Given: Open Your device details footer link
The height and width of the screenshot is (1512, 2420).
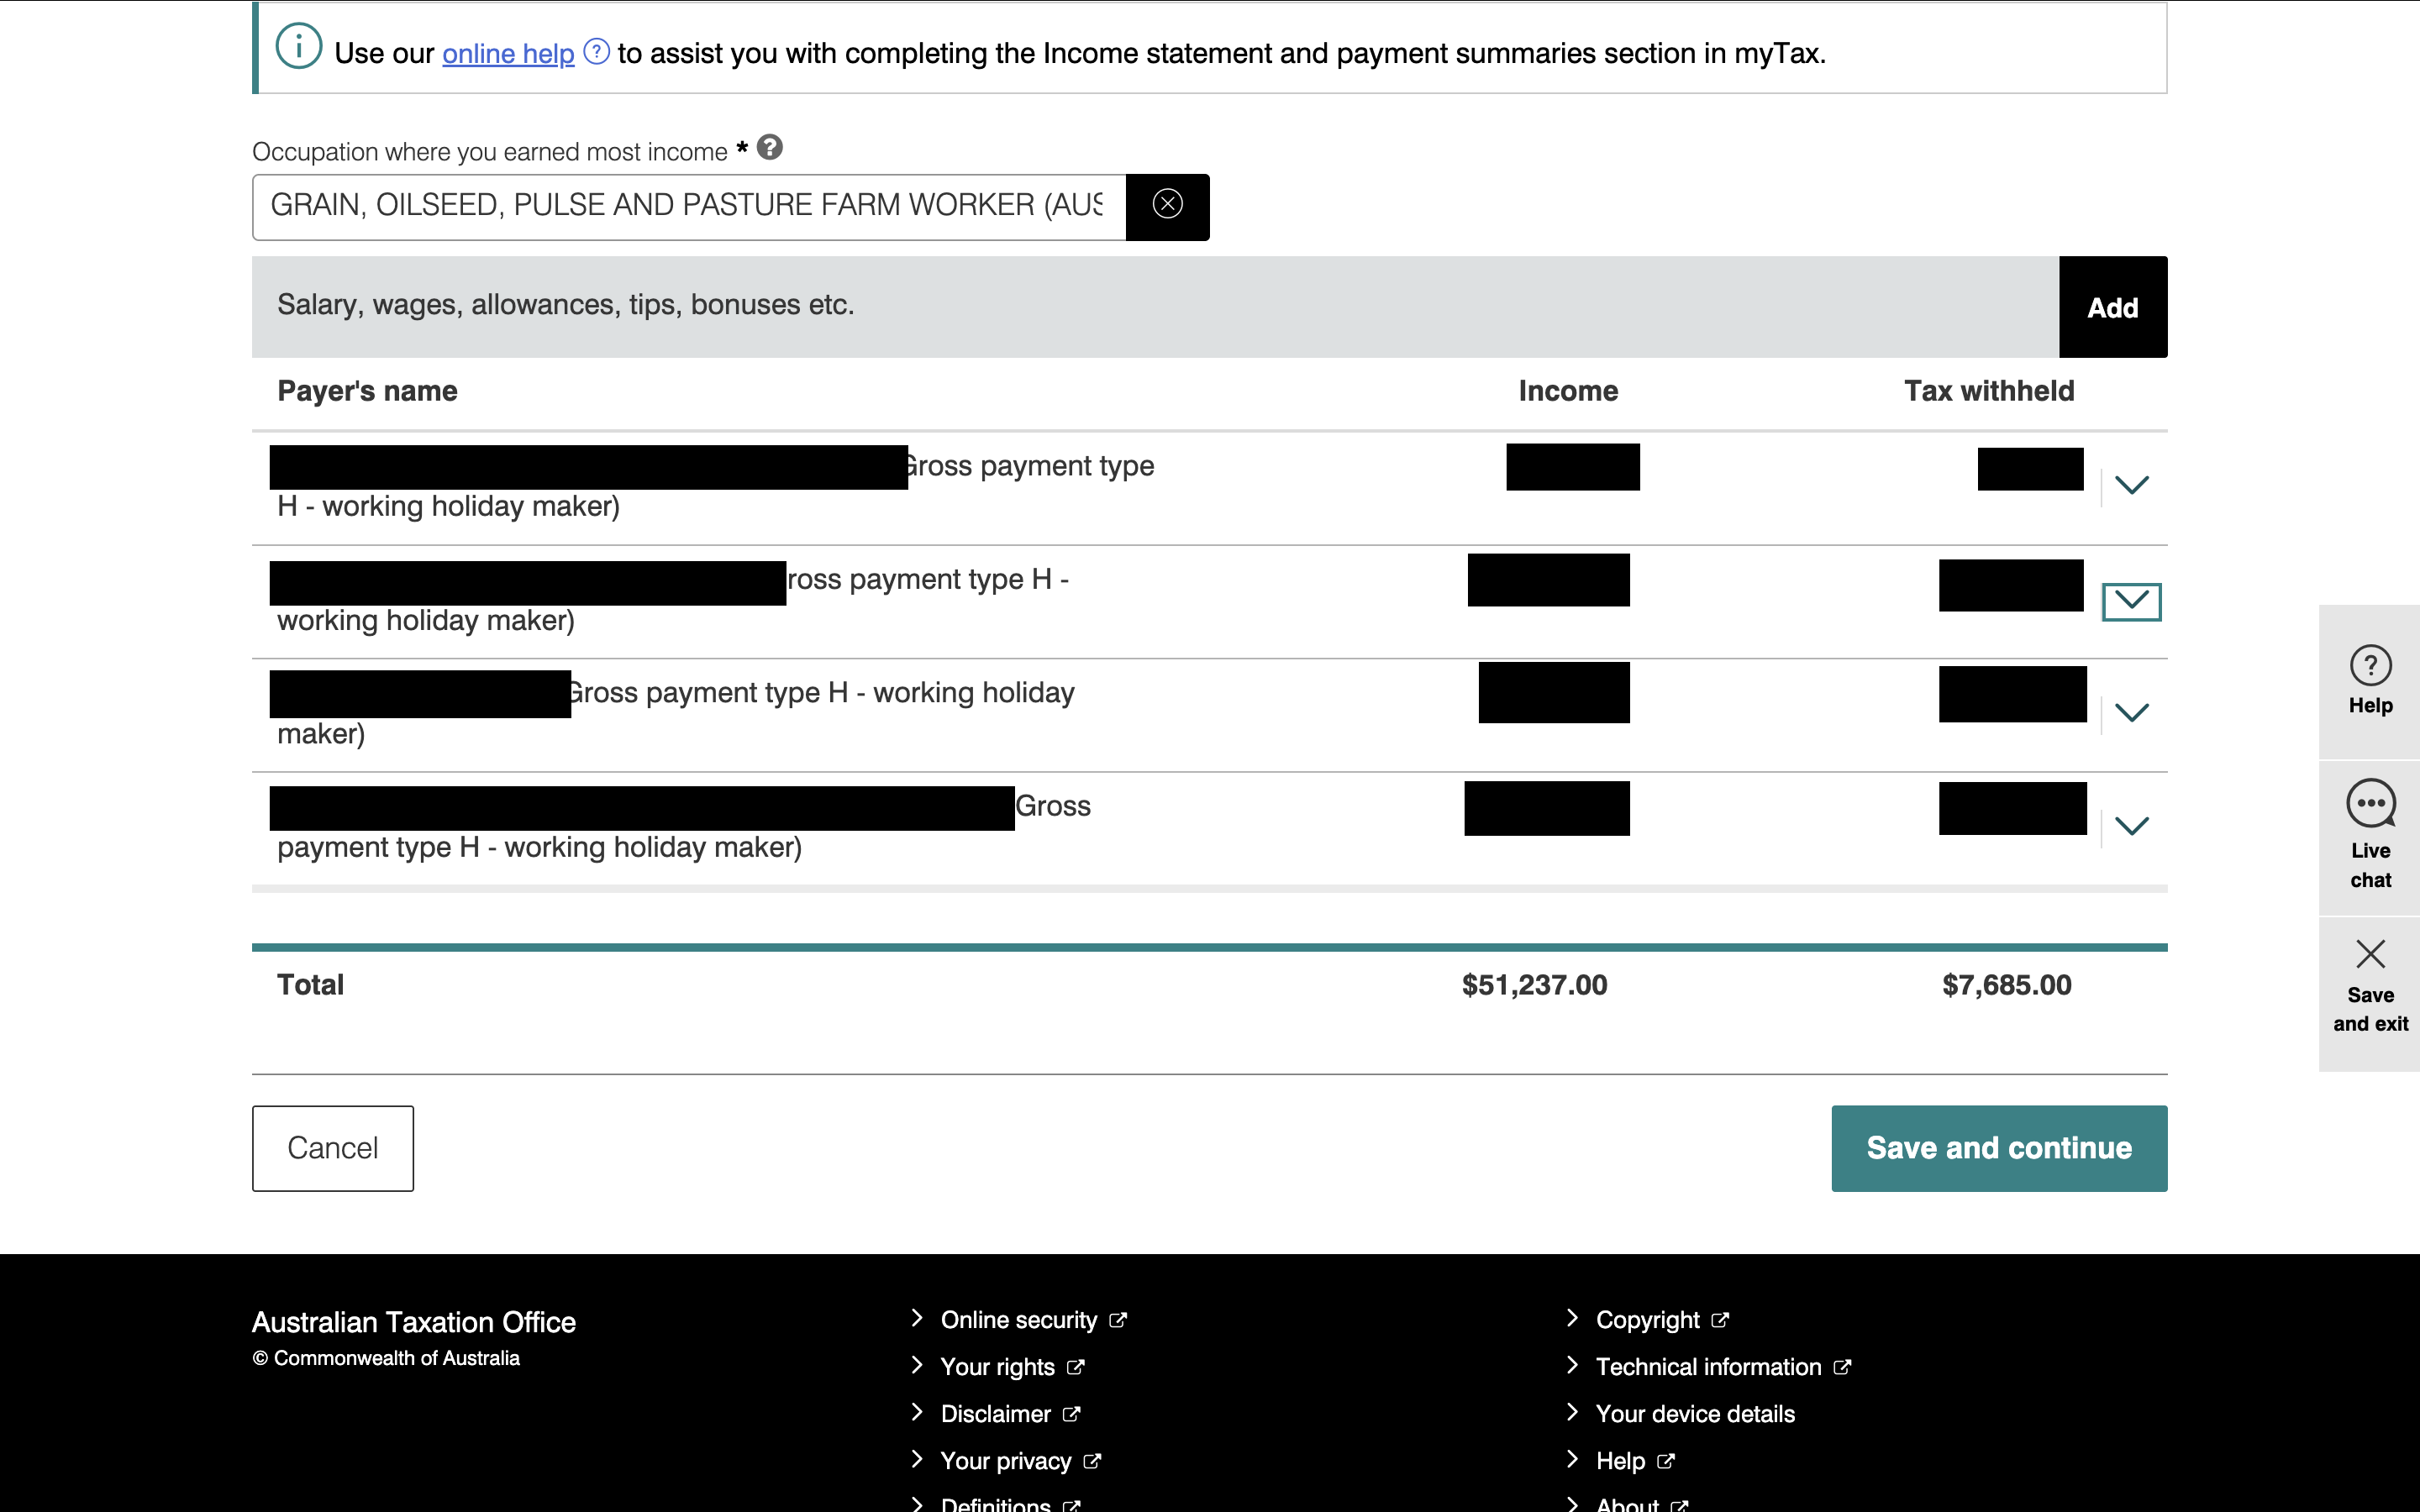Looking at the screenshot, I should pyautogui.click(x=1695, y=1414).
